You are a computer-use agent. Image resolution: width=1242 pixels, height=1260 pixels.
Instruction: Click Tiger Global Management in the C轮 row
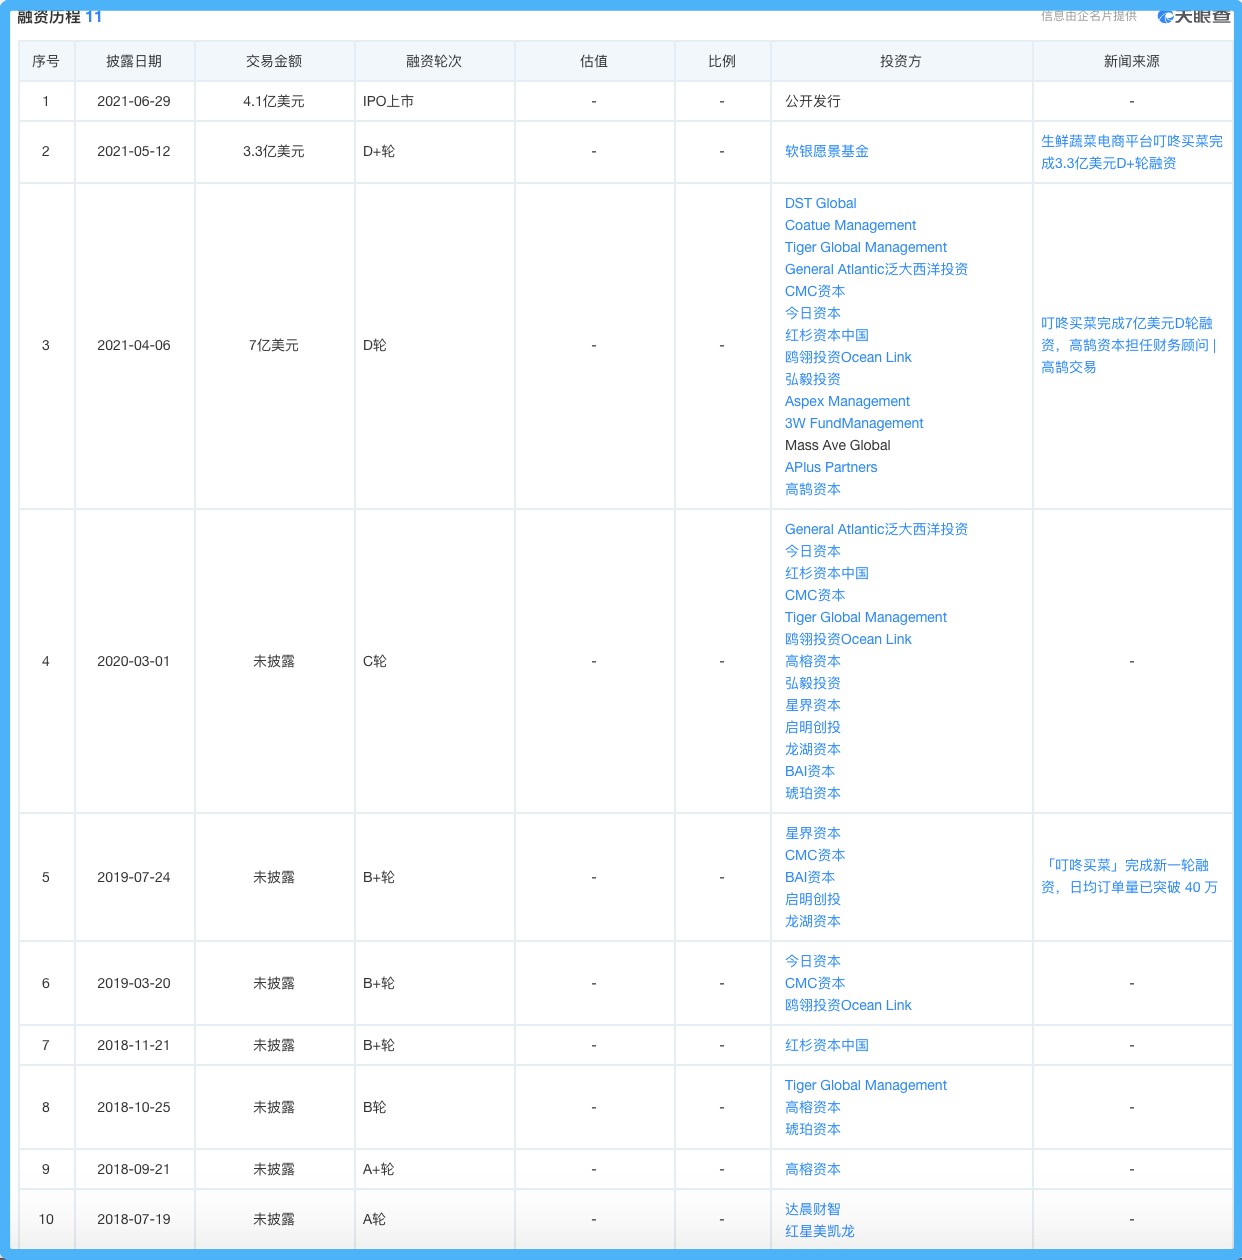865,617
